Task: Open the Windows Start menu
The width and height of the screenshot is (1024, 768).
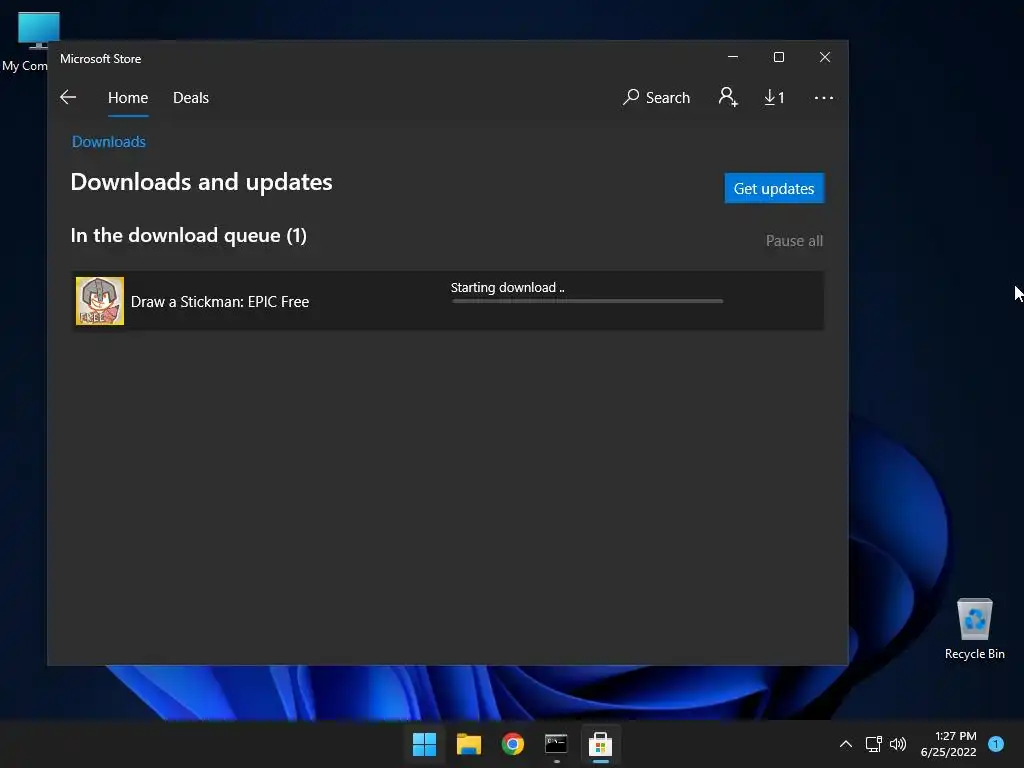Action: pos(424,744)
